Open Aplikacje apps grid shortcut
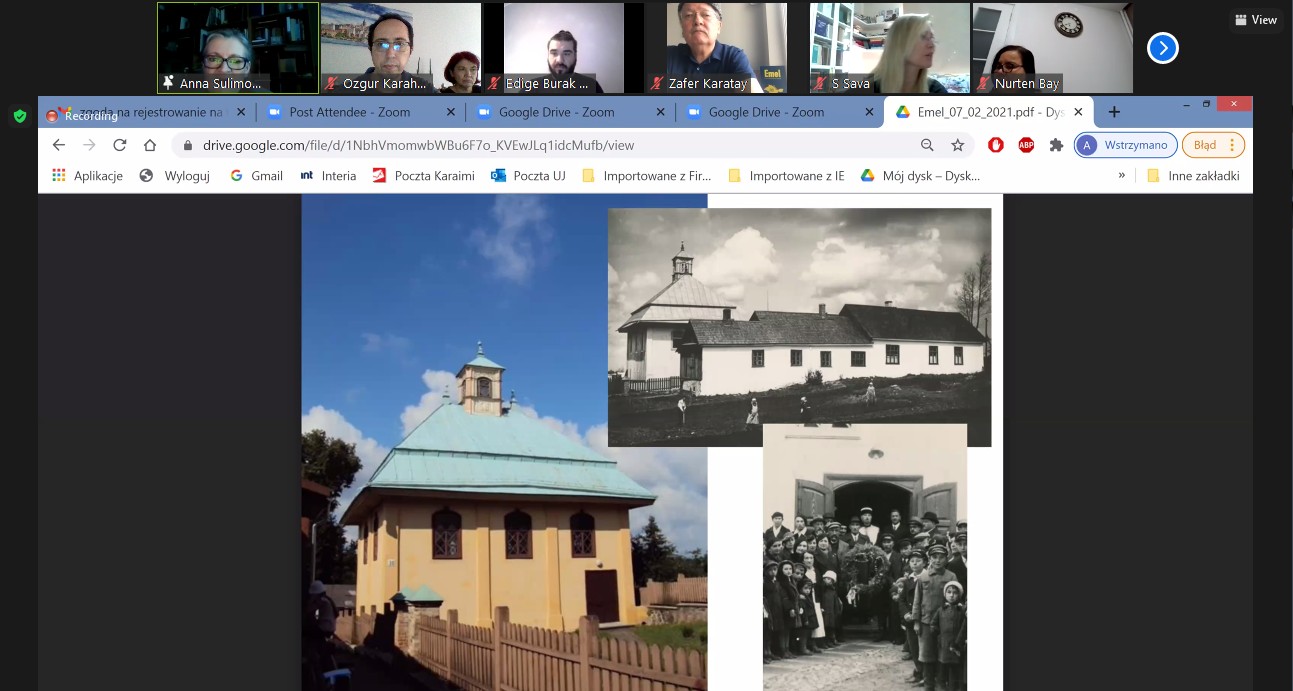Viewport: 1293px width, 691px height. point(87,176)
